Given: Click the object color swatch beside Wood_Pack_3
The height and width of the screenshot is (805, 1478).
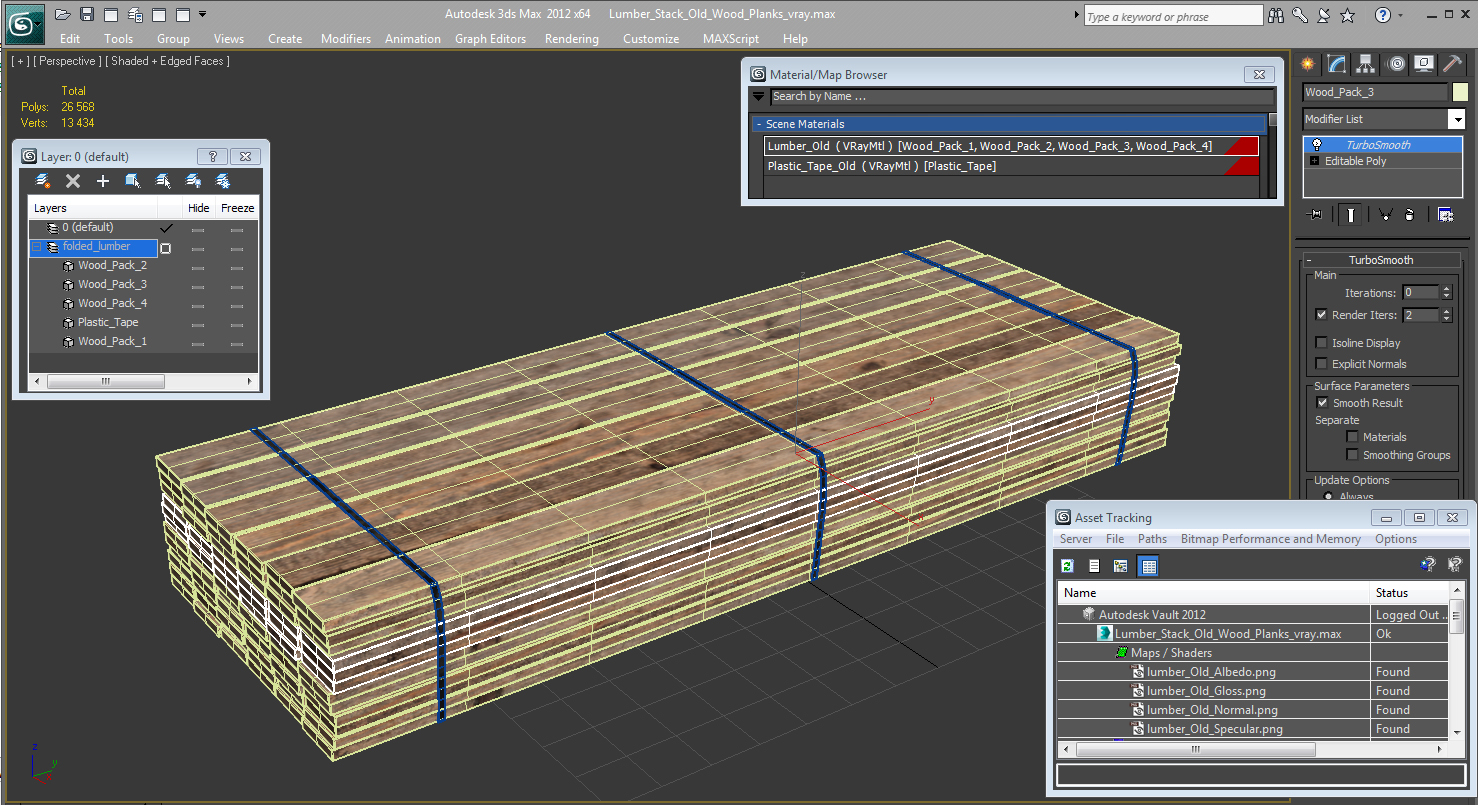Looking at the screenshot, I should (x=1460, y=92).
